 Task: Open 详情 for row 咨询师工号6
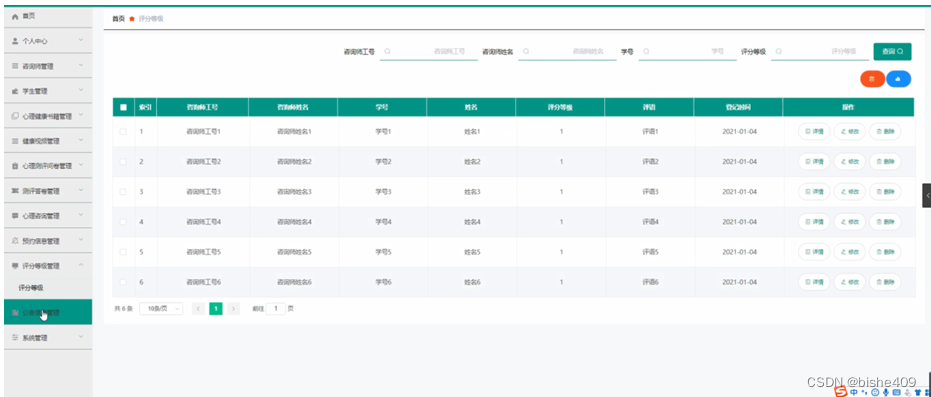[814, 282]
